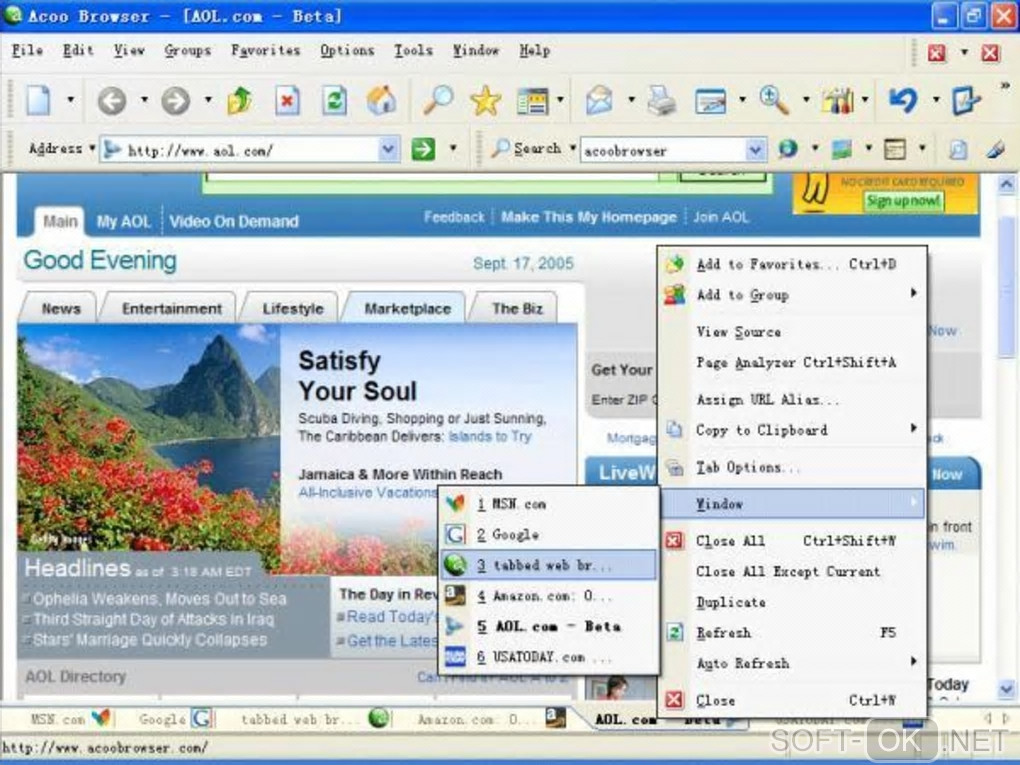Choose Close All Except Current
This screenshot has width=1020, height=765.
click(793, 572)
